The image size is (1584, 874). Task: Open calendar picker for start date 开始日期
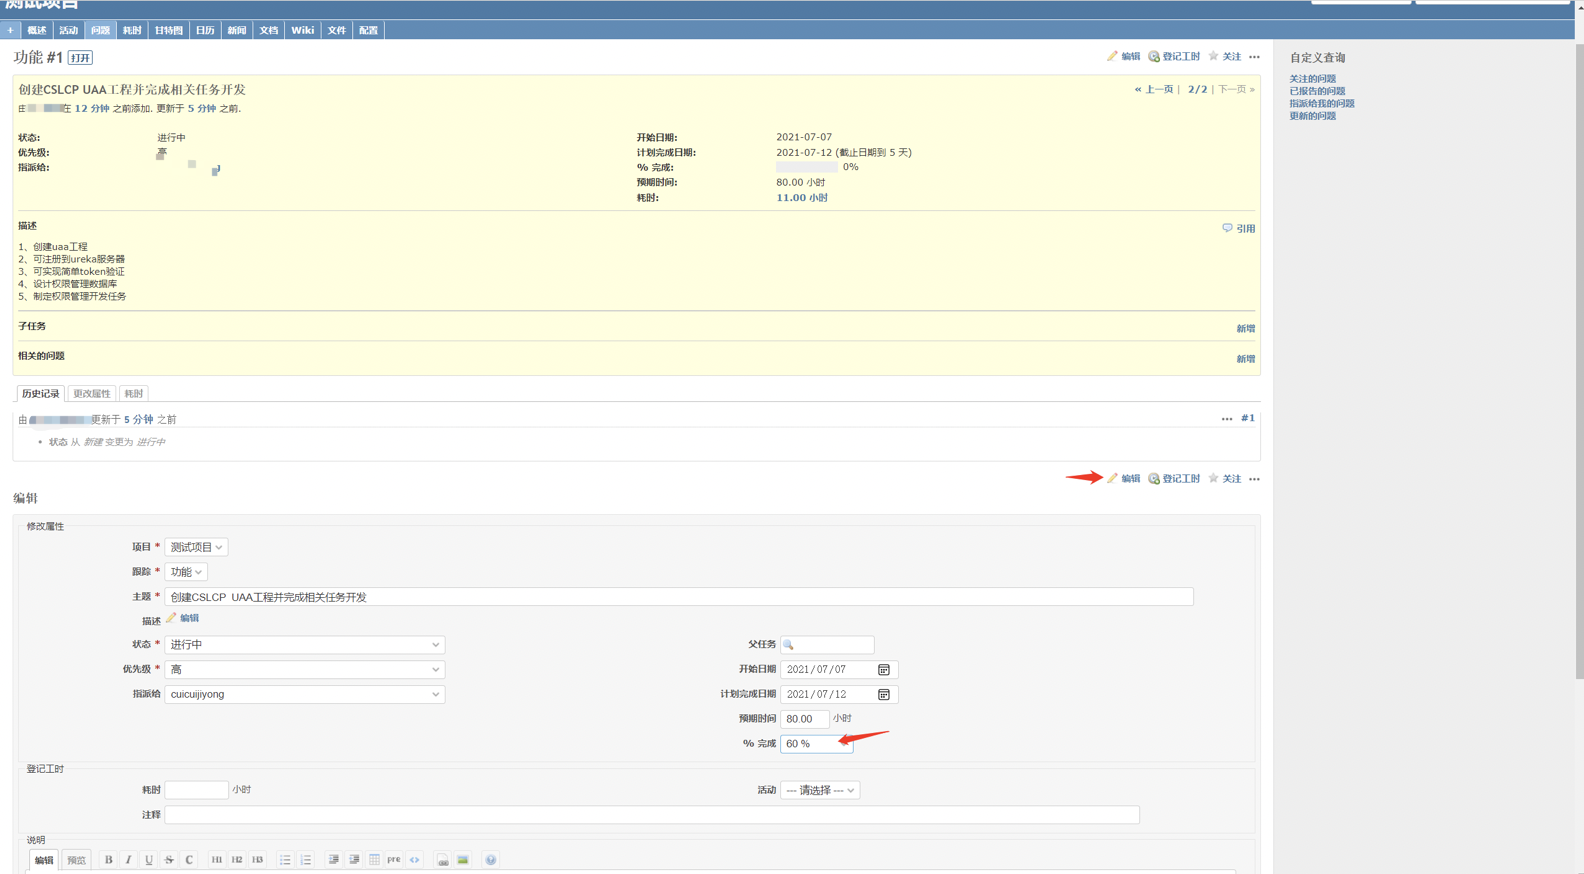coord(884,670)
